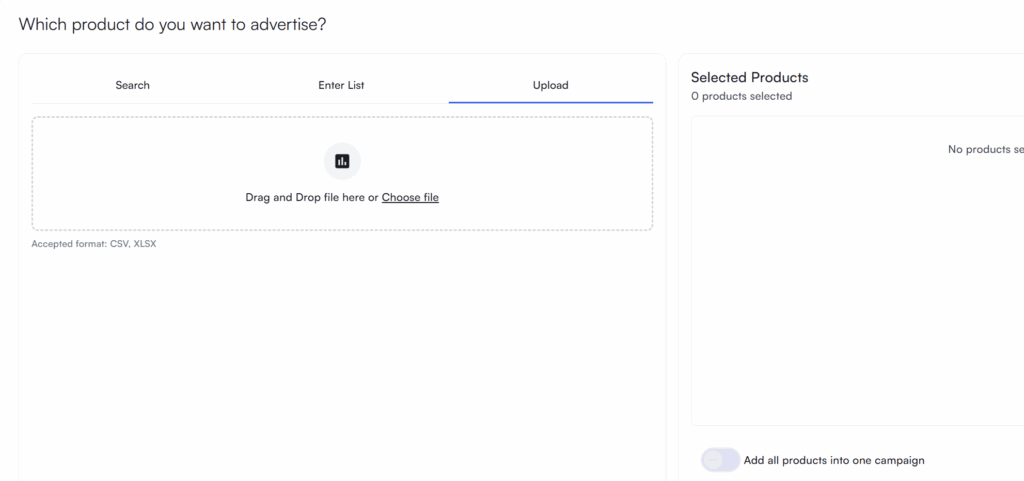Image resolution: width=1024 pixels, height=481 pixels.
Task: Click blank area below the accepted format note
Action: [340, 360]
